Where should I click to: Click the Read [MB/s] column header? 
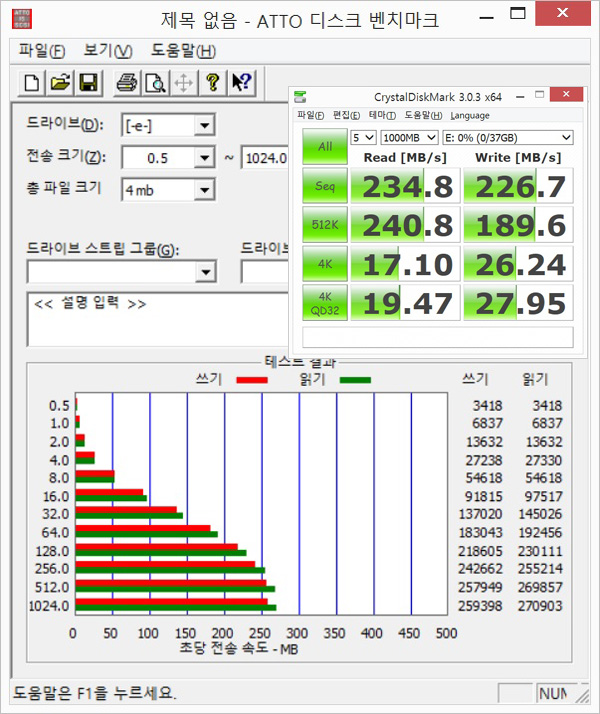tap(405, 158)
